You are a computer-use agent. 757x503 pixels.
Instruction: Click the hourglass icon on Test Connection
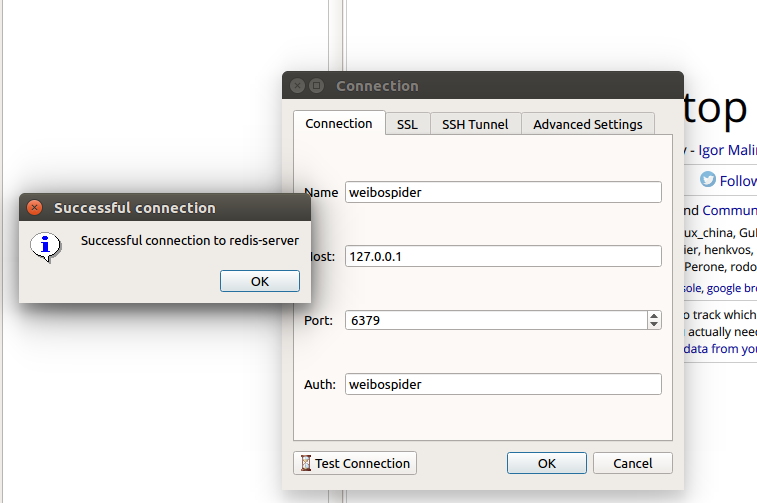click(306, 463)
